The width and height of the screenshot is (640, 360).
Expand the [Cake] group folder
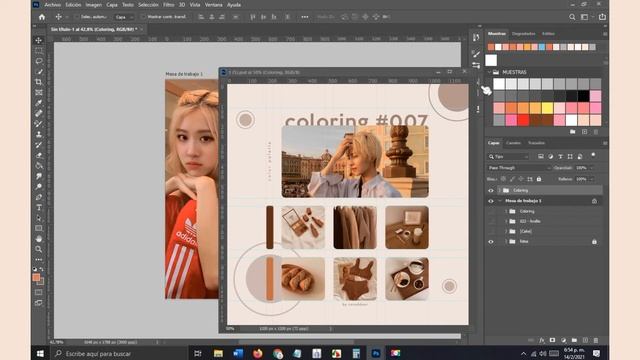[506, 231]
